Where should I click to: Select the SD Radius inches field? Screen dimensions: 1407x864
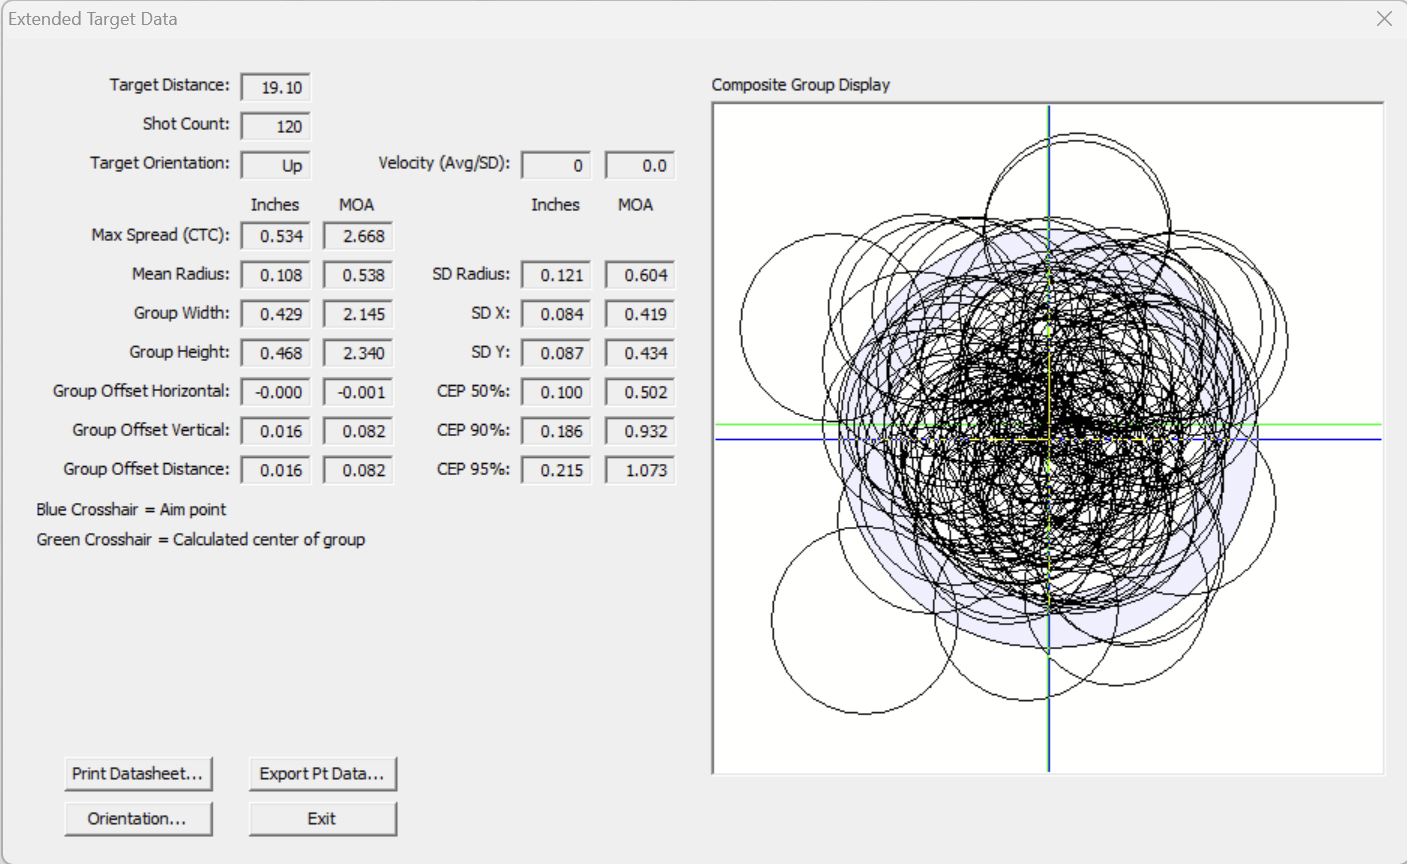556,276
